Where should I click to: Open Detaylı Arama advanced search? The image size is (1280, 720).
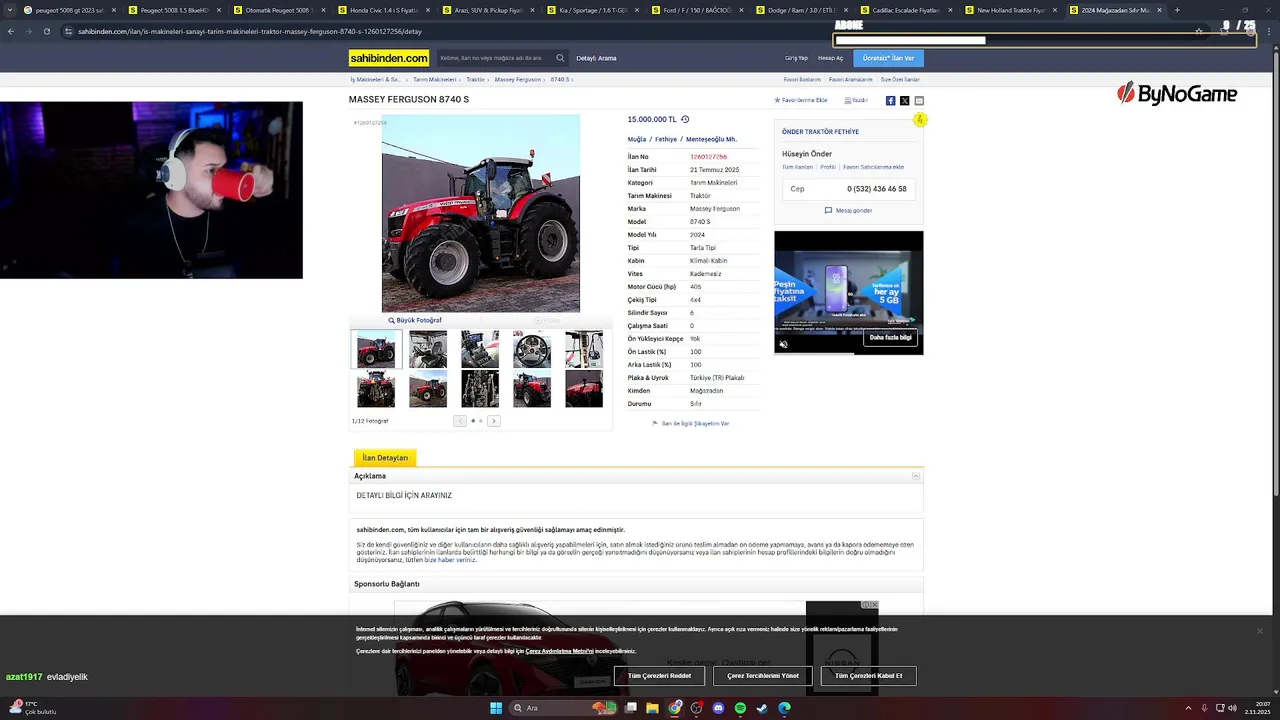596,58
